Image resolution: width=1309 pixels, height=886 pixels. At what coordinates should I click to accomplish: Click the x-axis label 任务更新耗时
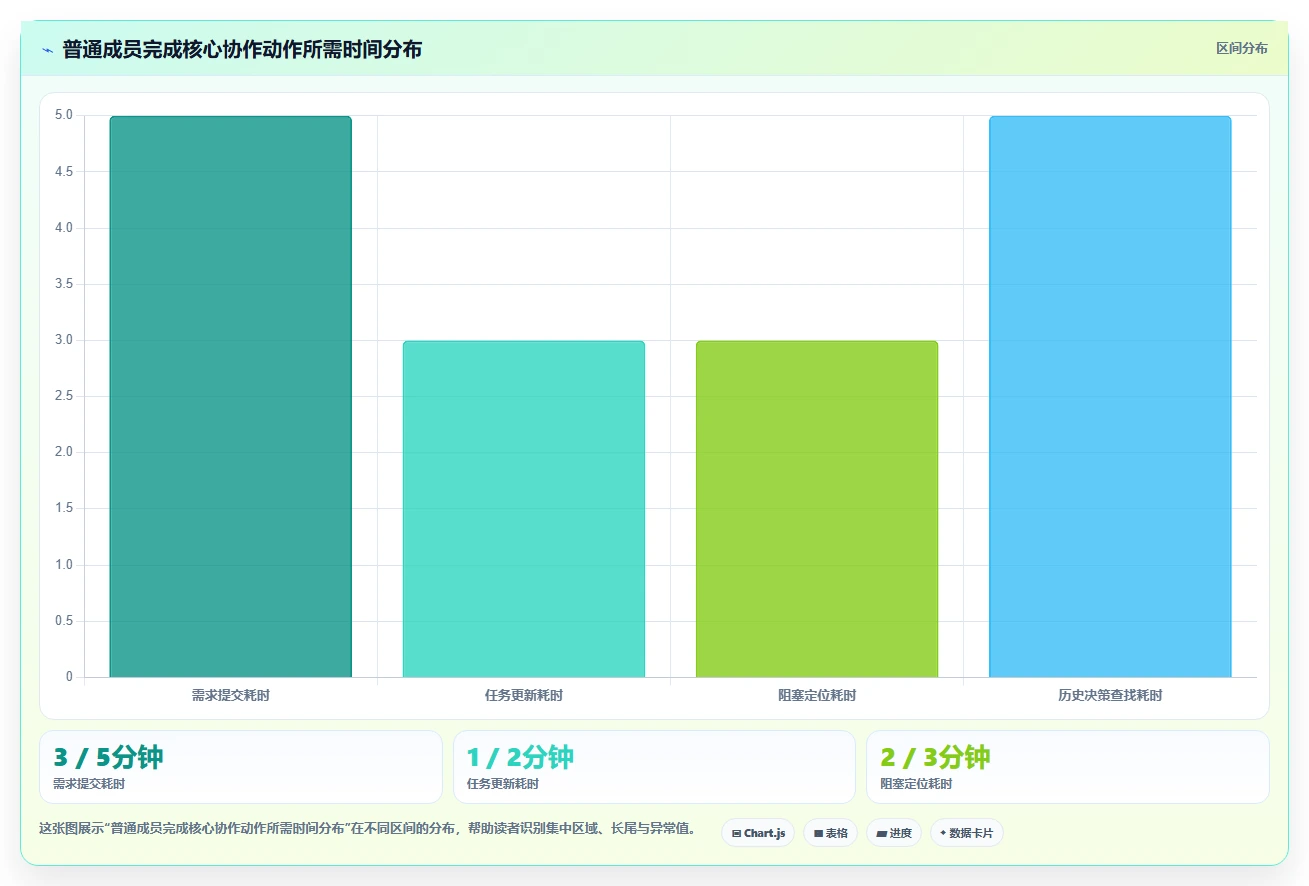(524, 695)
